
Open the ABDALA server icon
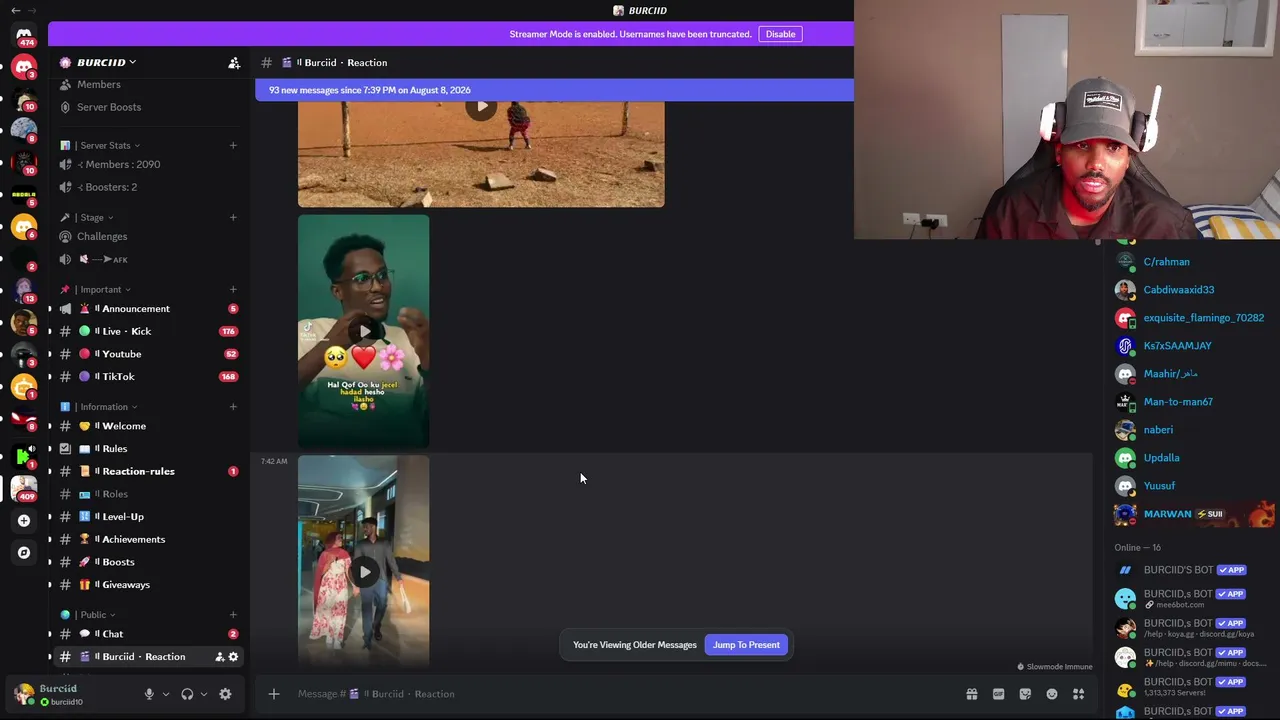click(24, 195)
